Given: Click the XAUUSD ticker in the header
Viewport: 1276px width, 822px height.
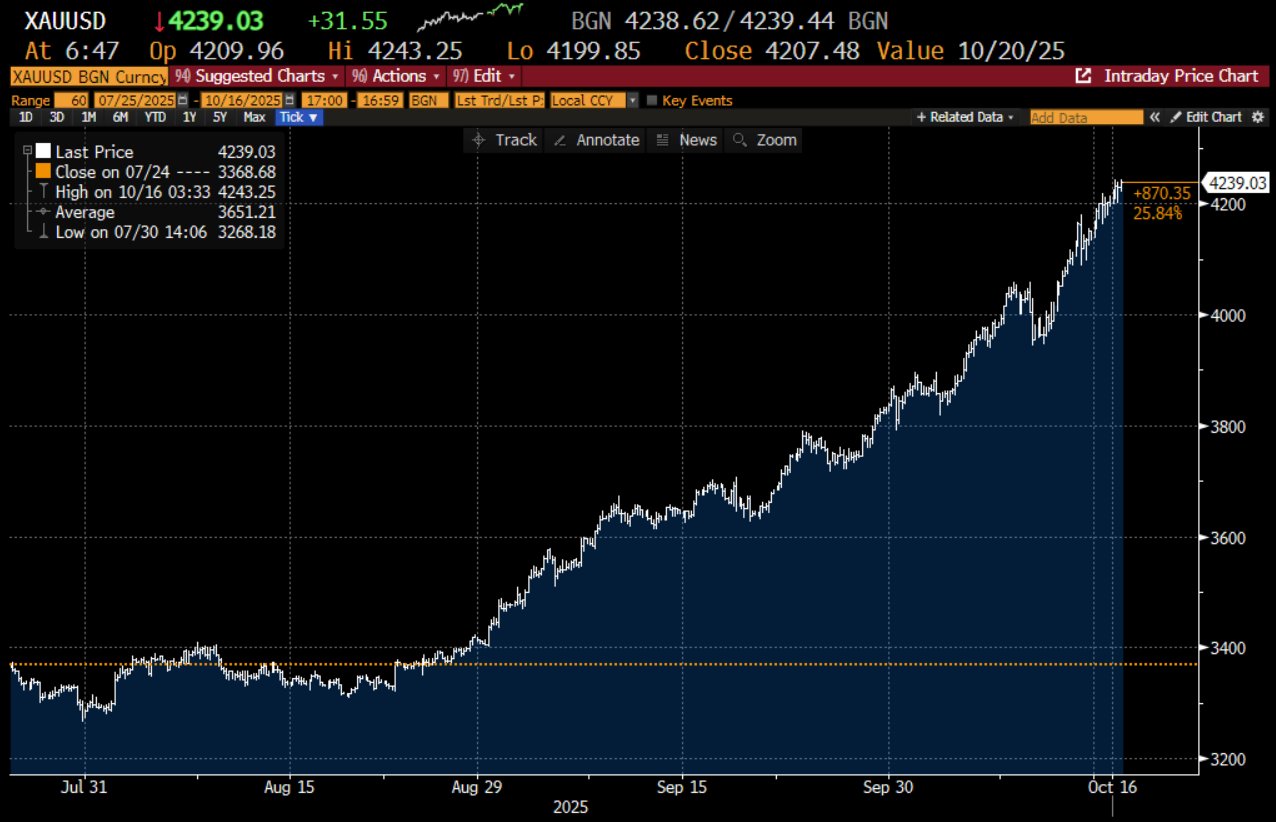Looking at the screenshot, I should tap(66, 21).
